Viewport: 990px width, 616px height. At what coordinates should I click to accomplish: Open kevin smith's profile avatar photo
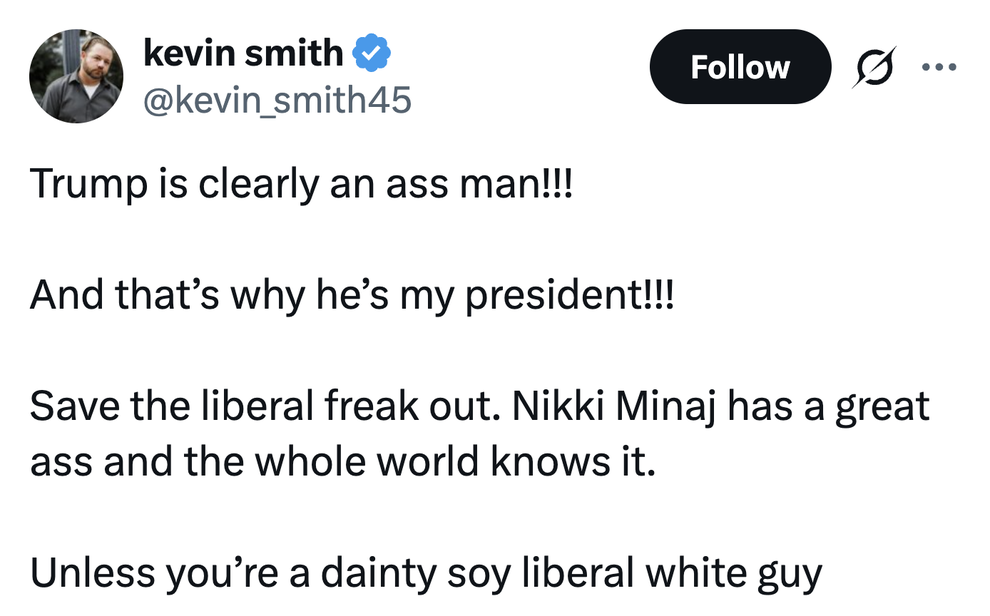[76, 76]
